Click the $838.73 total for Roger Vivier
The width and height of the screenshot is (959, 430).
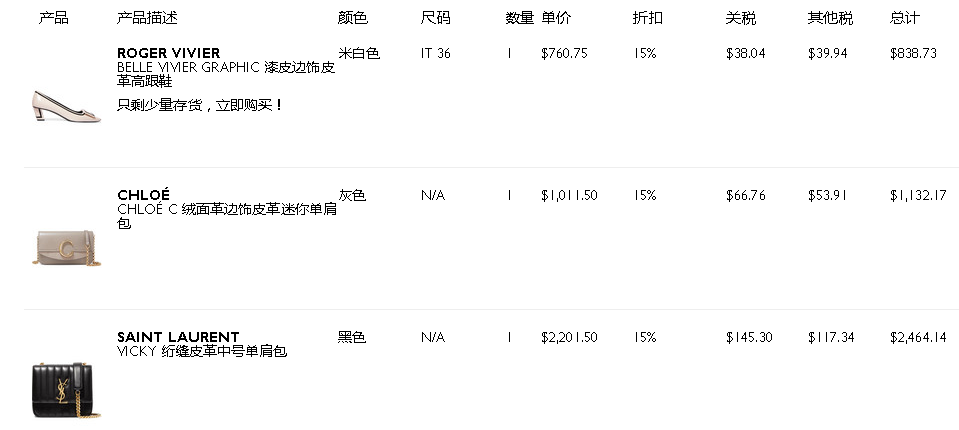[913, 53]
